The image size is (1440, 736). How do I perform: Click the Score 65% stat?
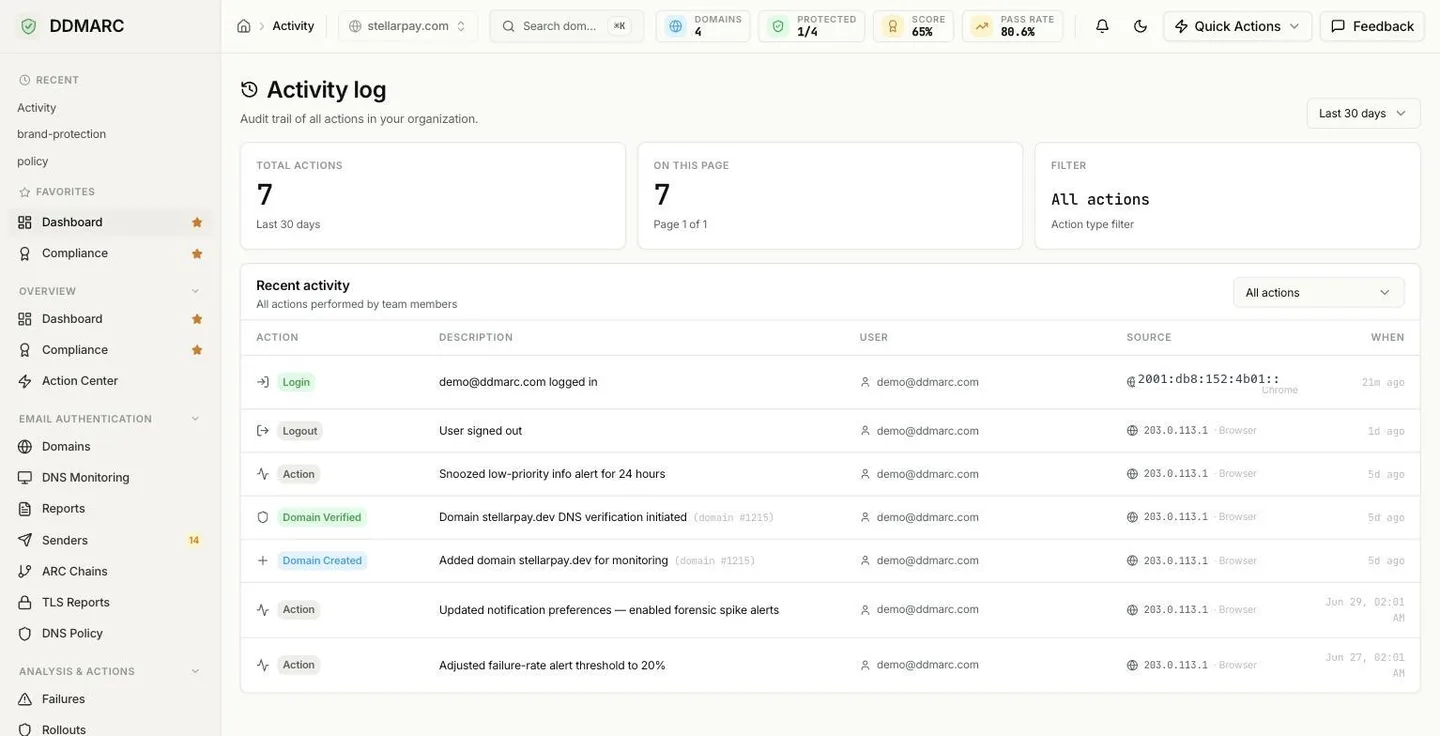(913, 26)
